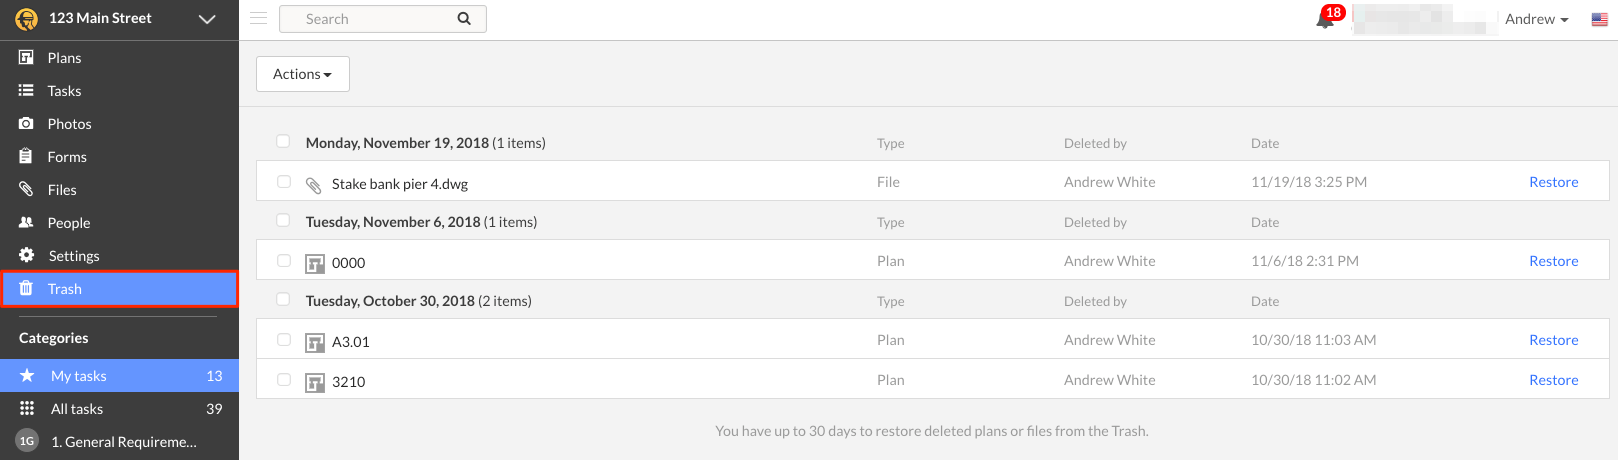The height and width of the screenshot is (460, 1618).
Task: Click the plan icon next to A3.01
Action: (x=315, y=343)
